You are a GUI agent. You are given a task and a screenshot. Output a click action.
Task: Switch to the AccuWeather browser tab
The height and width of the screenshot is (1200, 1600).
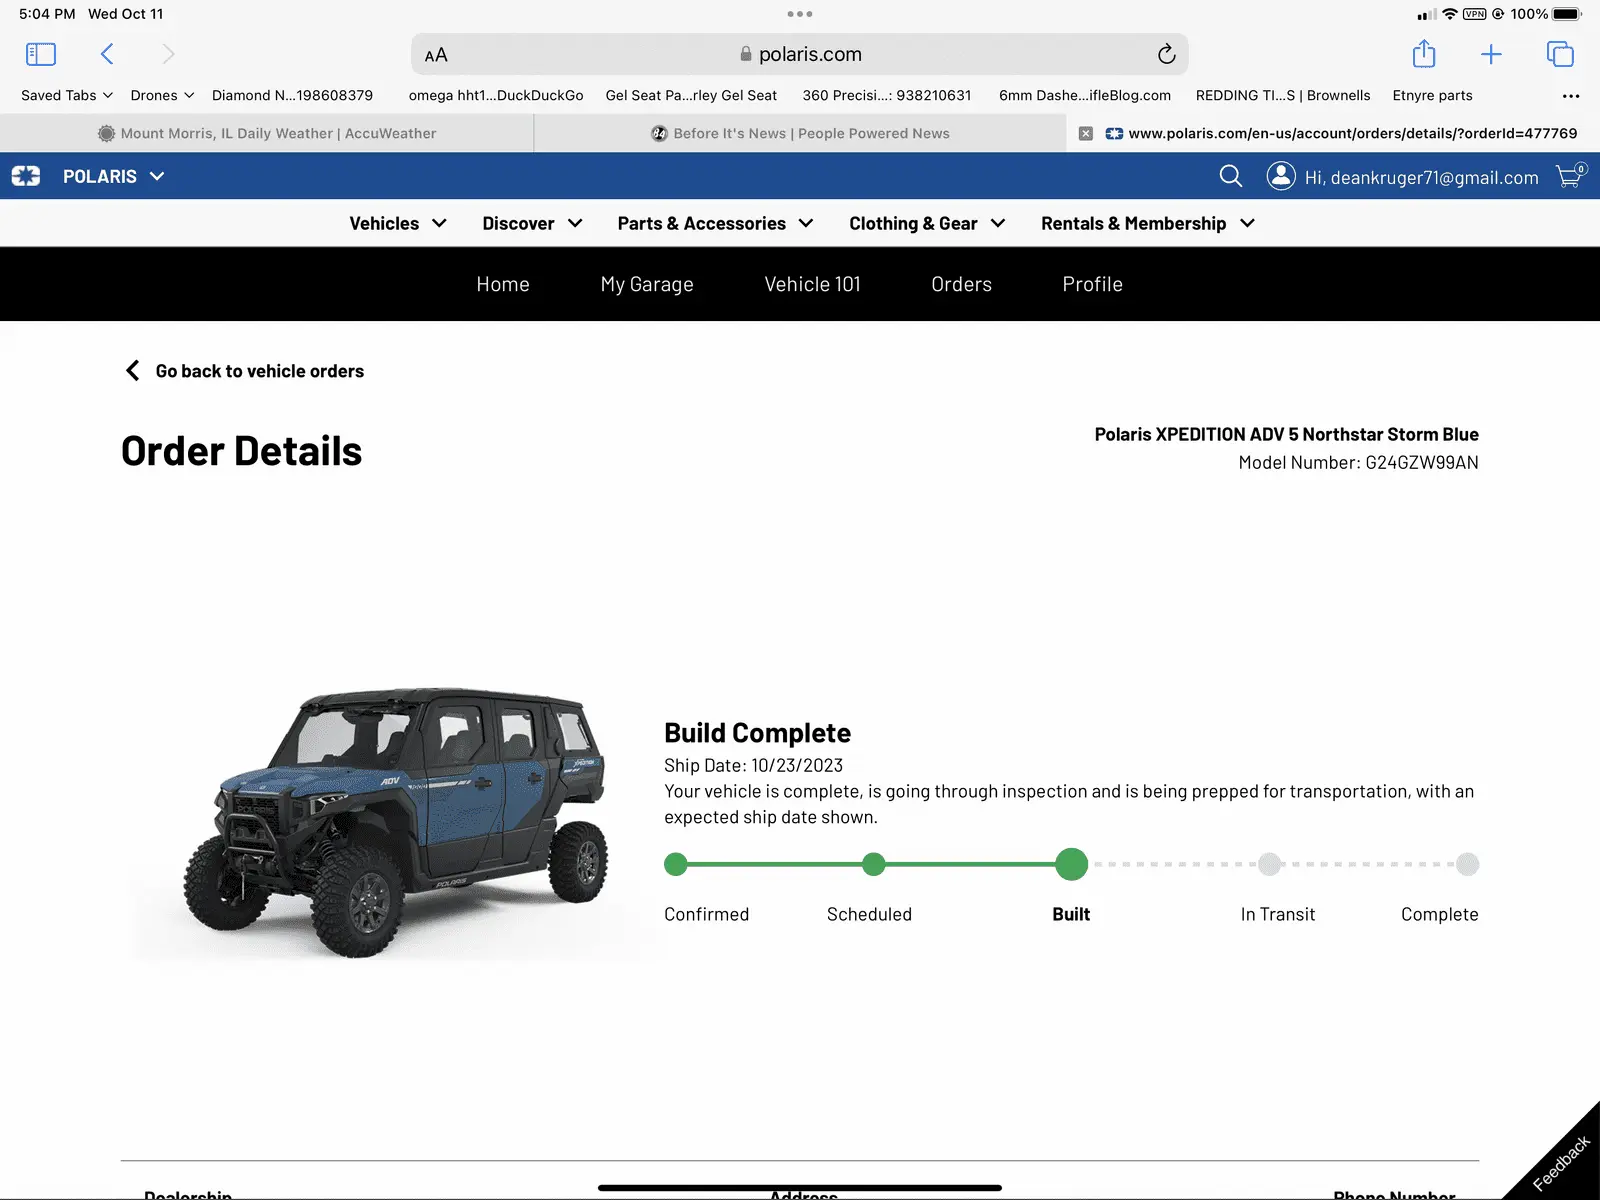[267, 133]
